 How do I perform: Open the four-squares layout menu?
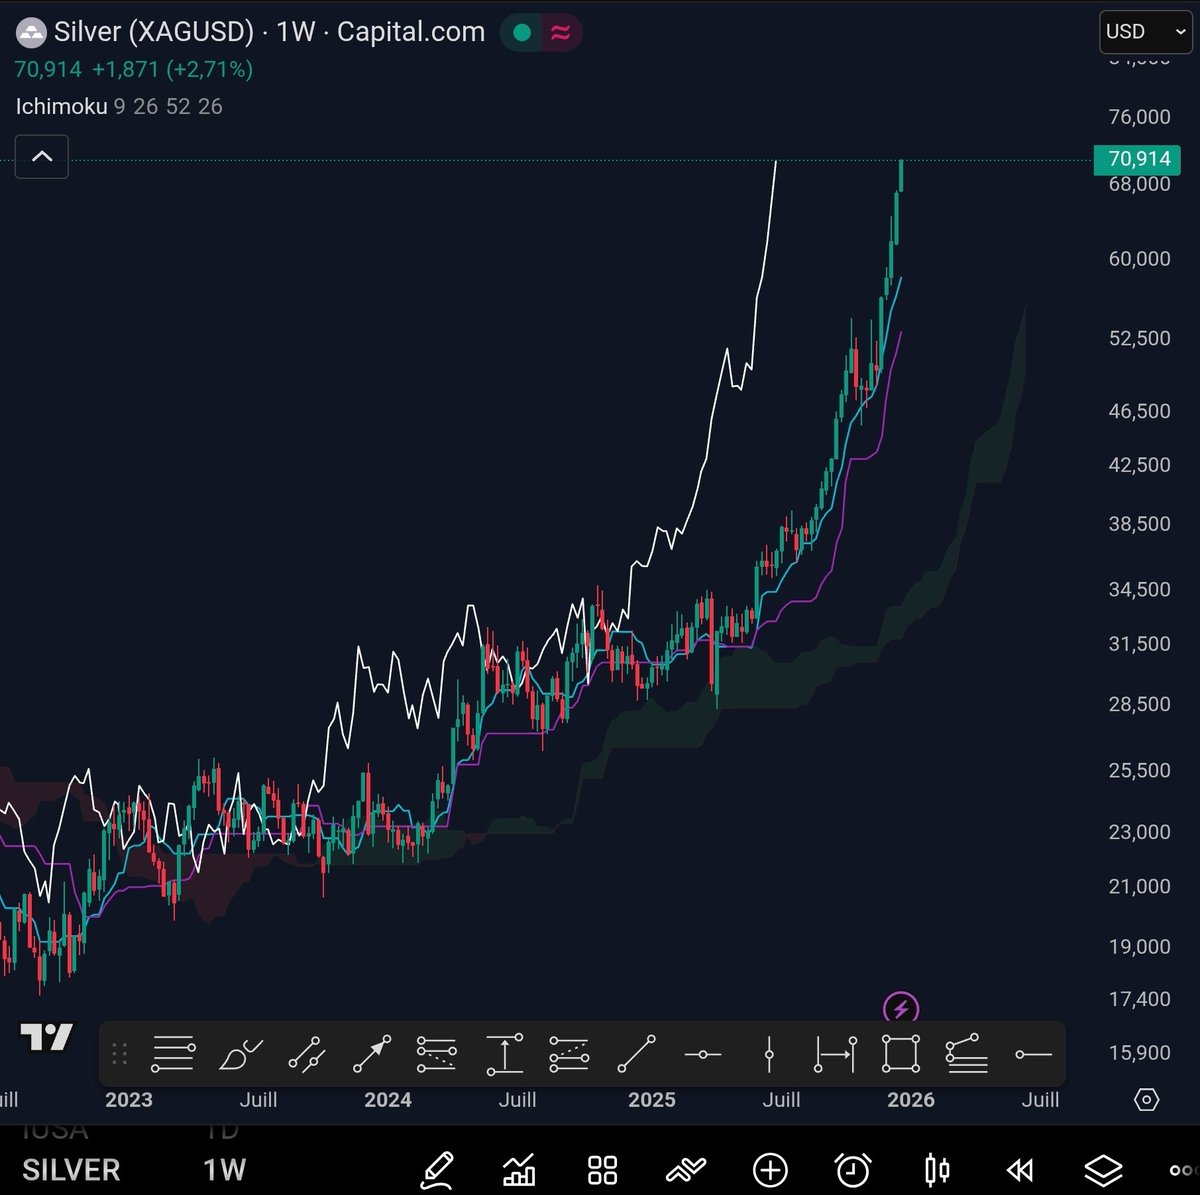602,1169
